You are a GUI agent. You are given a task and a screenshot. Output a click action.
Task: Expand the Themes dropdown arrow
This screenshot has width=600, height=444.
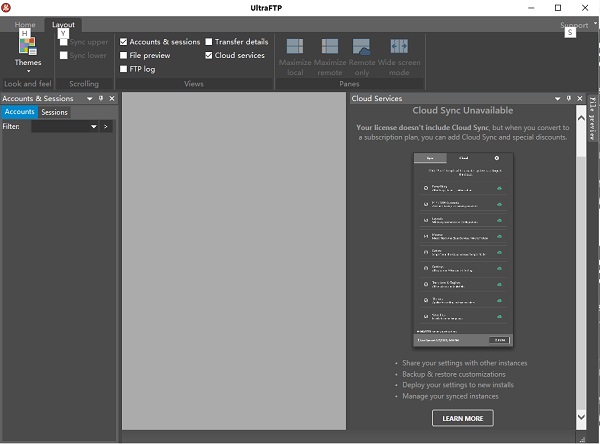coord(28,71)
